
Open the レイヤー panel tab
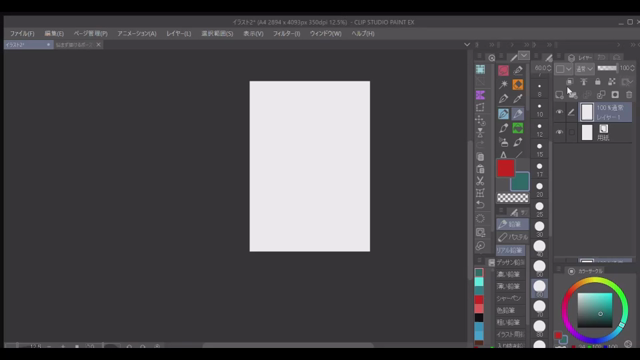click(581, 58)
